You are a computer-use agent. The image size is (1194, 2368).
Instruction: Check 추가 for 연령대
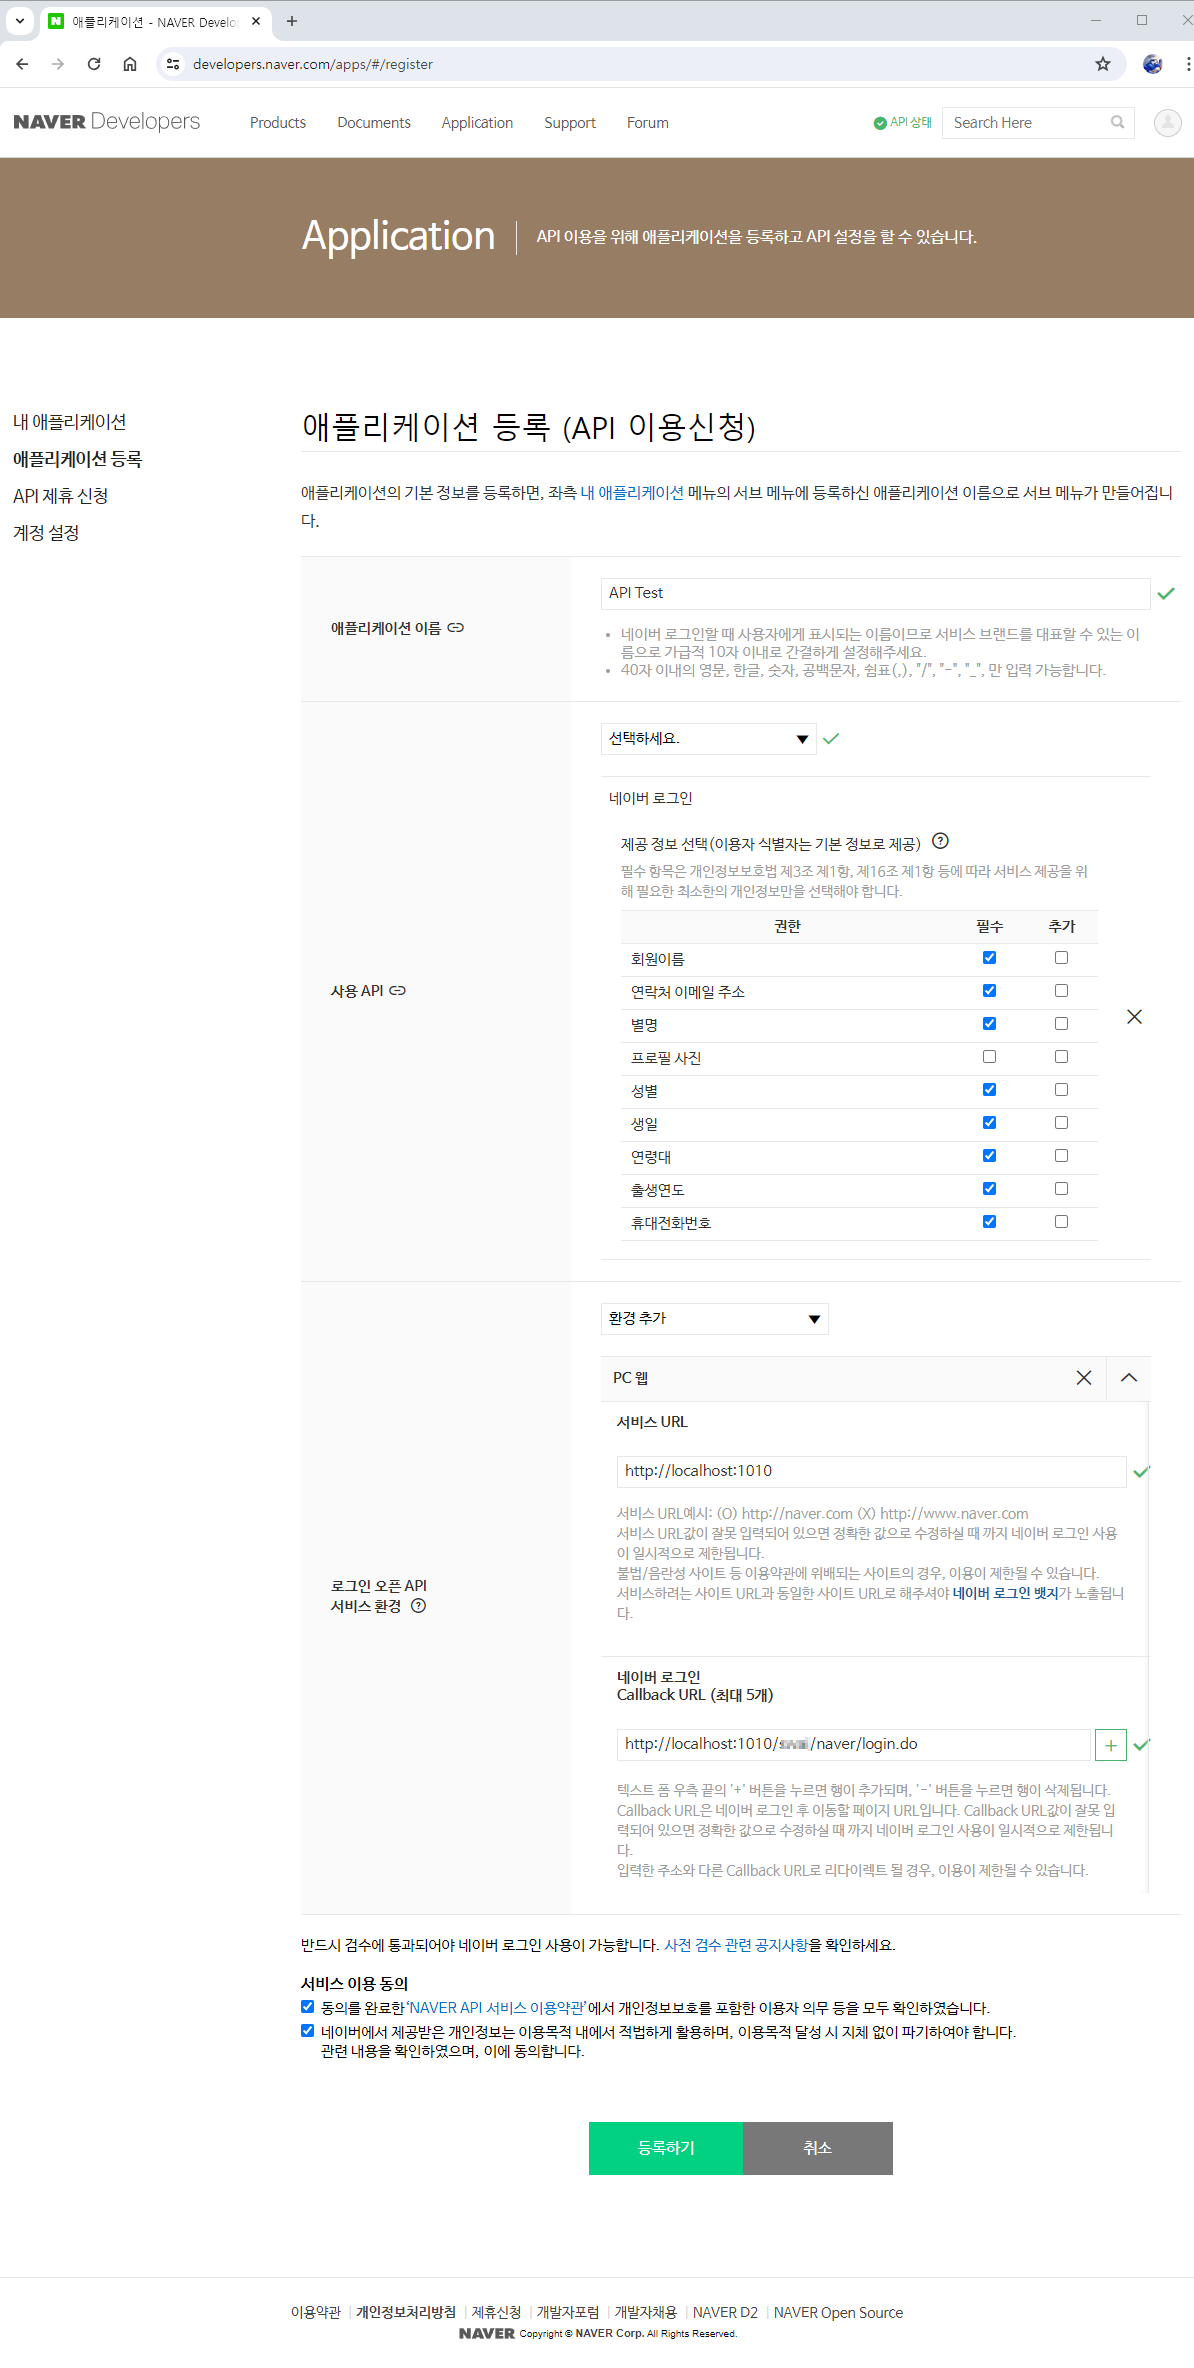point(1062,1156)
